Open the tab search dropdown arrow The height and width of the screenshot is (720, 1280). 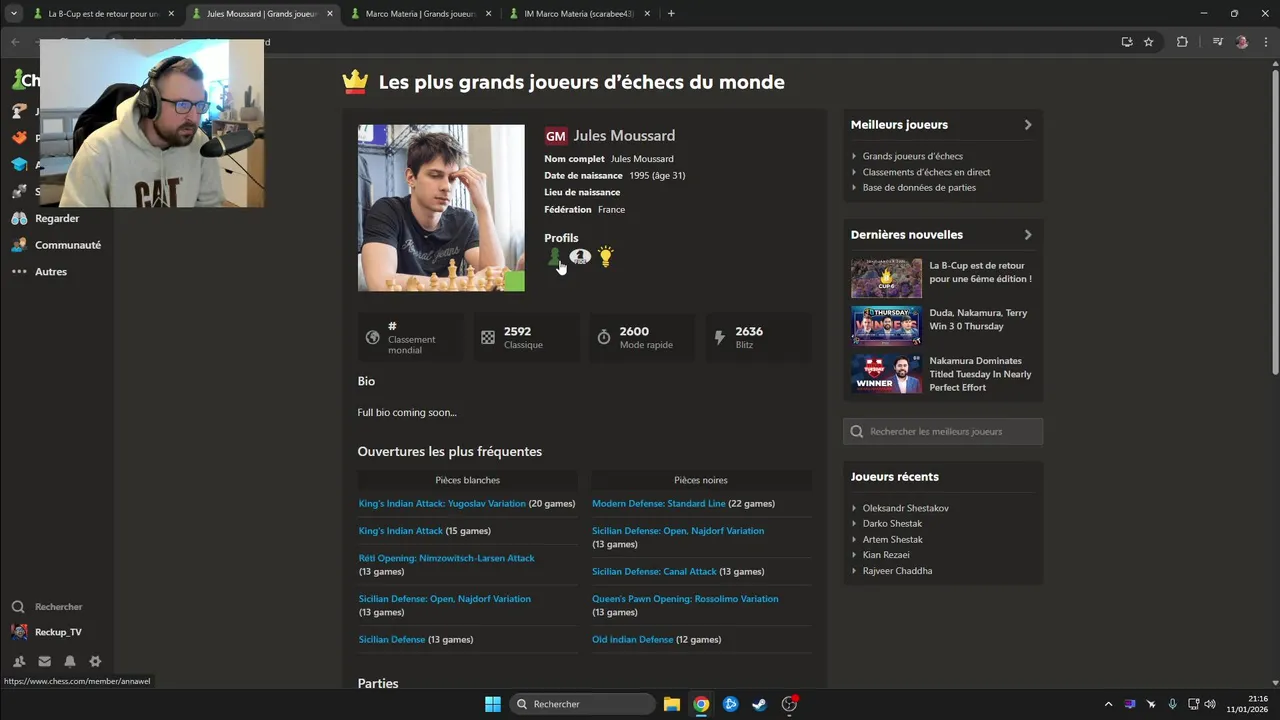(x=14, y=14)
